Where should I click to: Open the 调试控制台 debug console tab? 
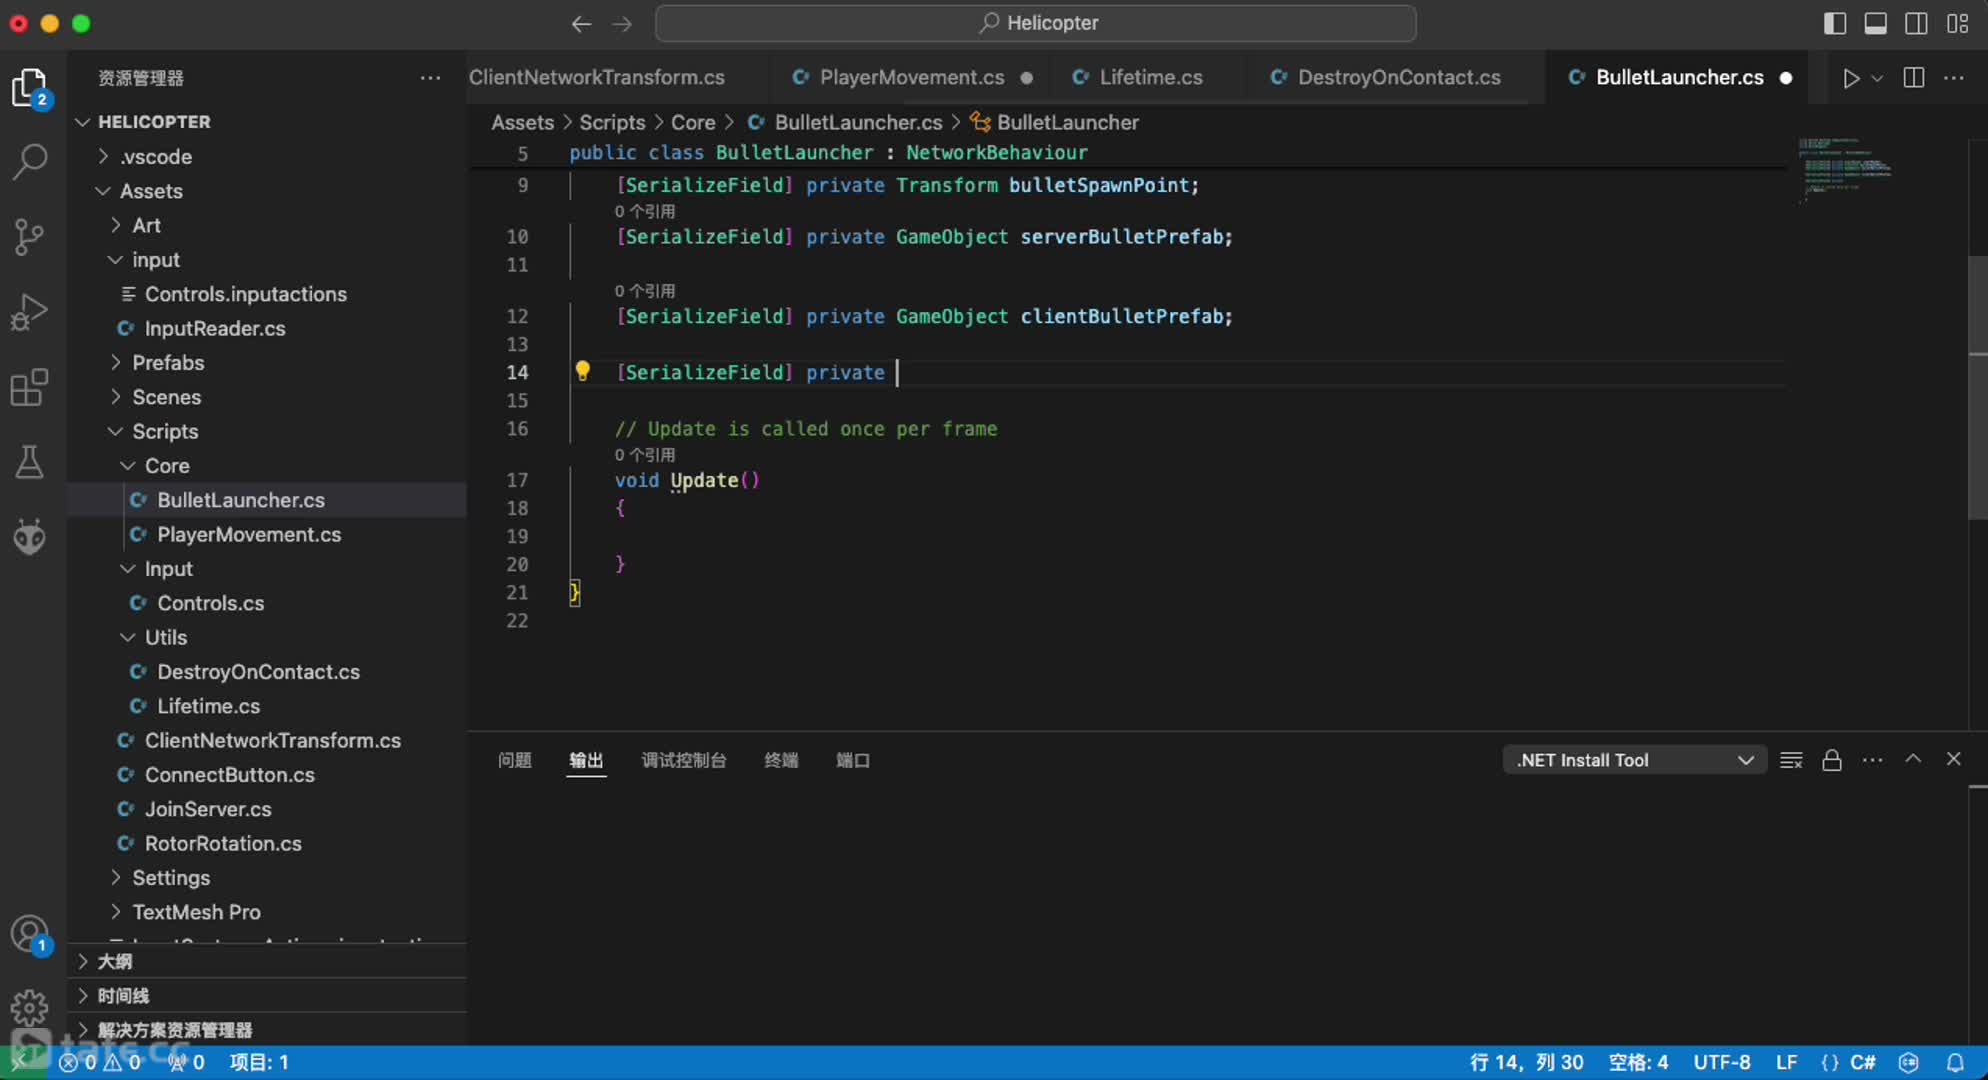click(x=683, y=760)
